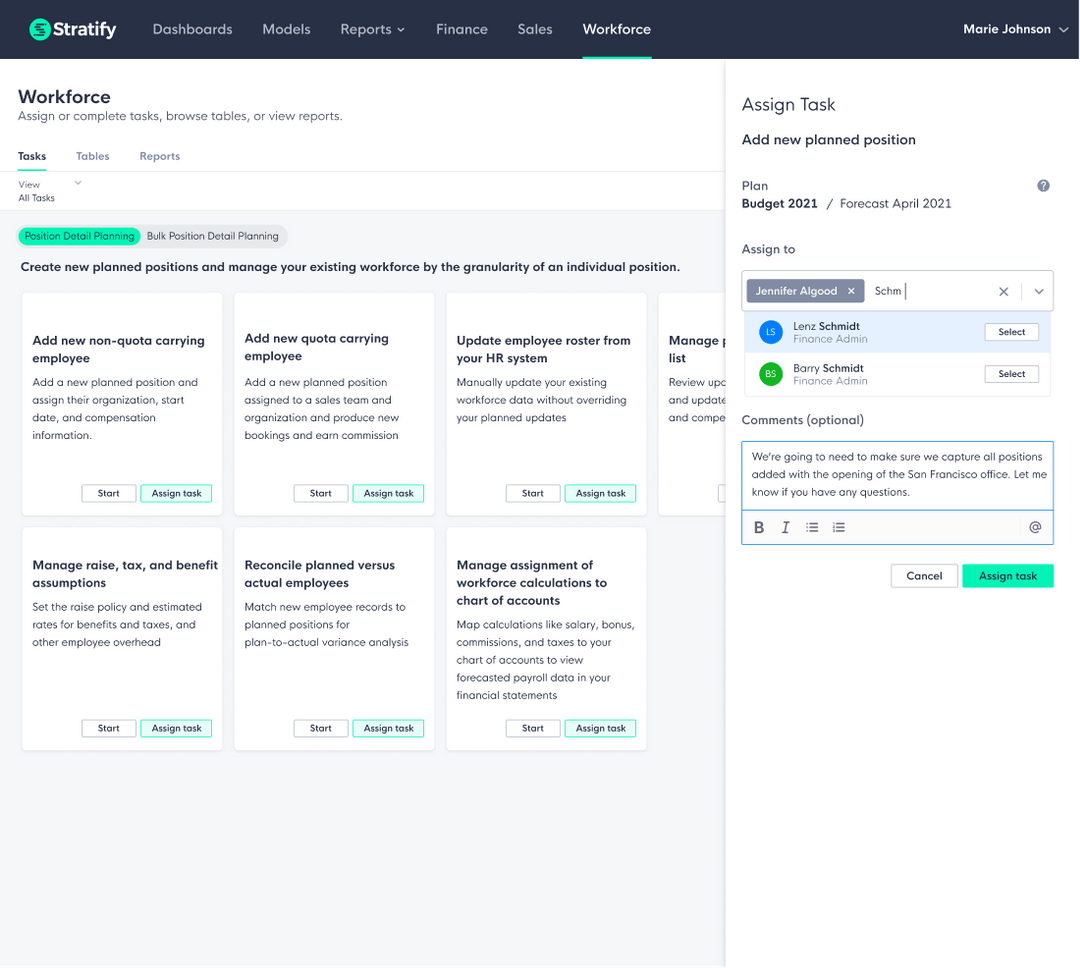Remove Jennifer Algood from assignees
Screen dimensions: 1080x968
[851, 290]
